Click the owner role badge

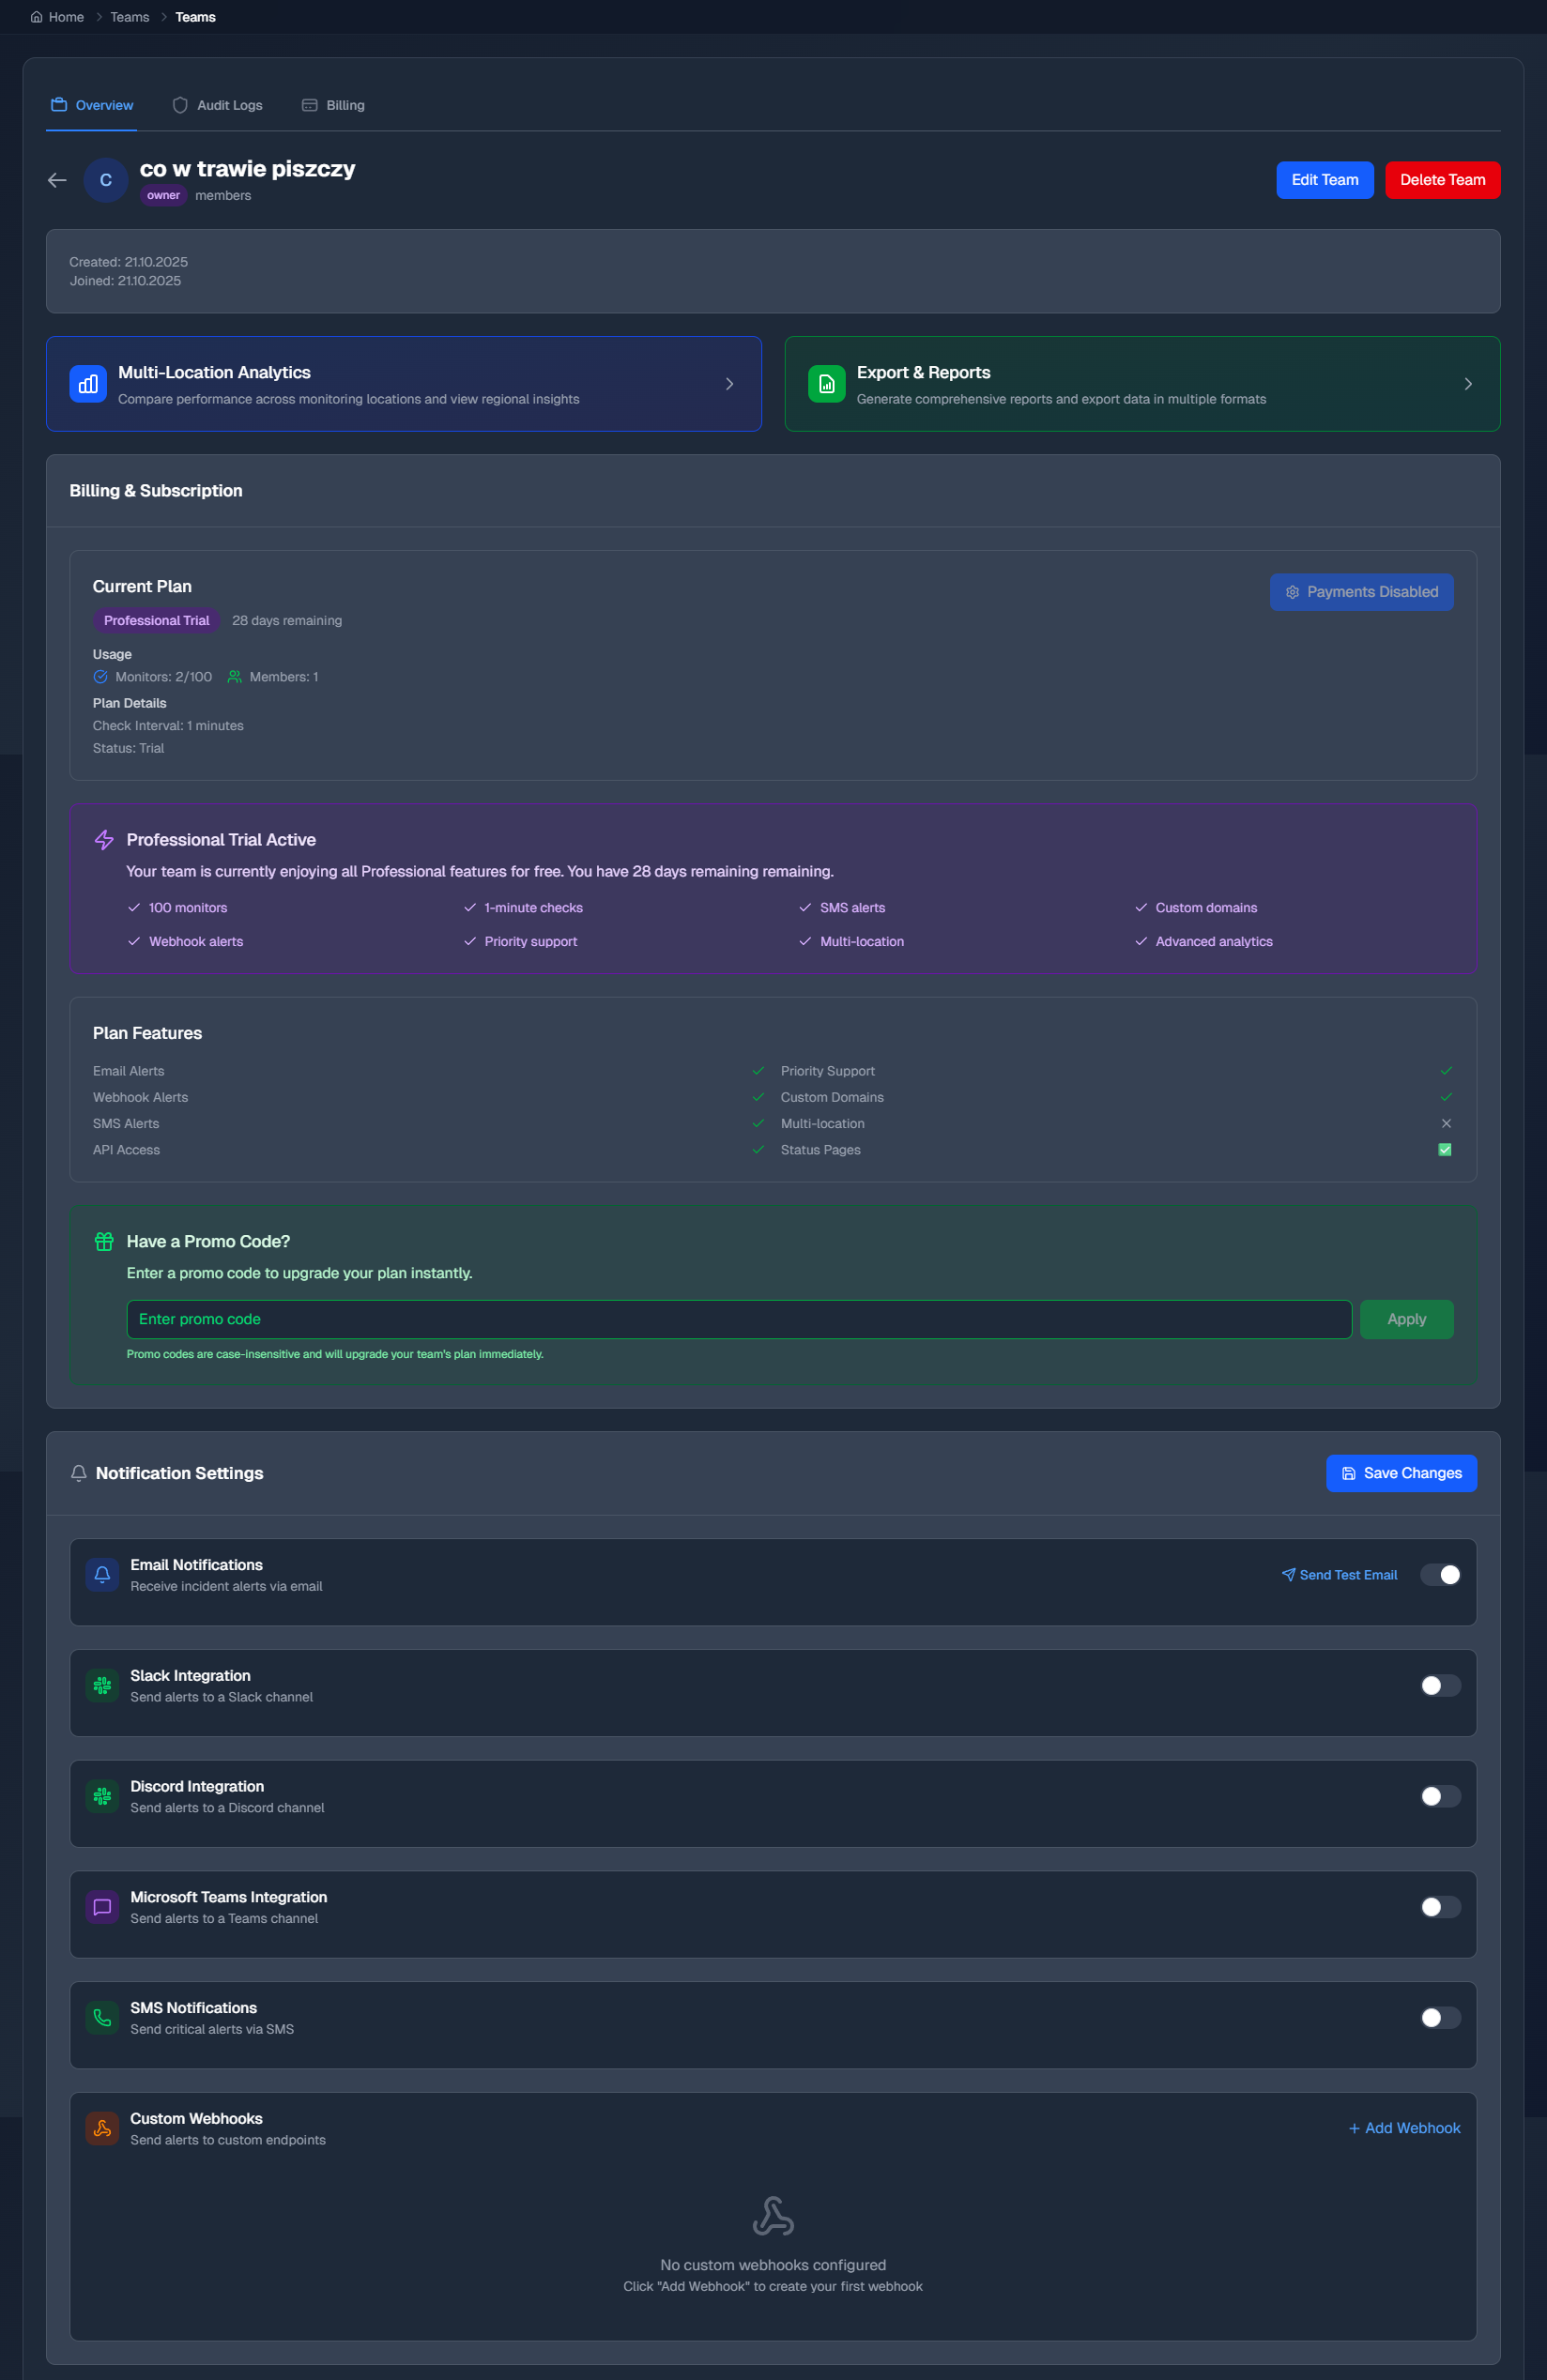click(163, 195)
